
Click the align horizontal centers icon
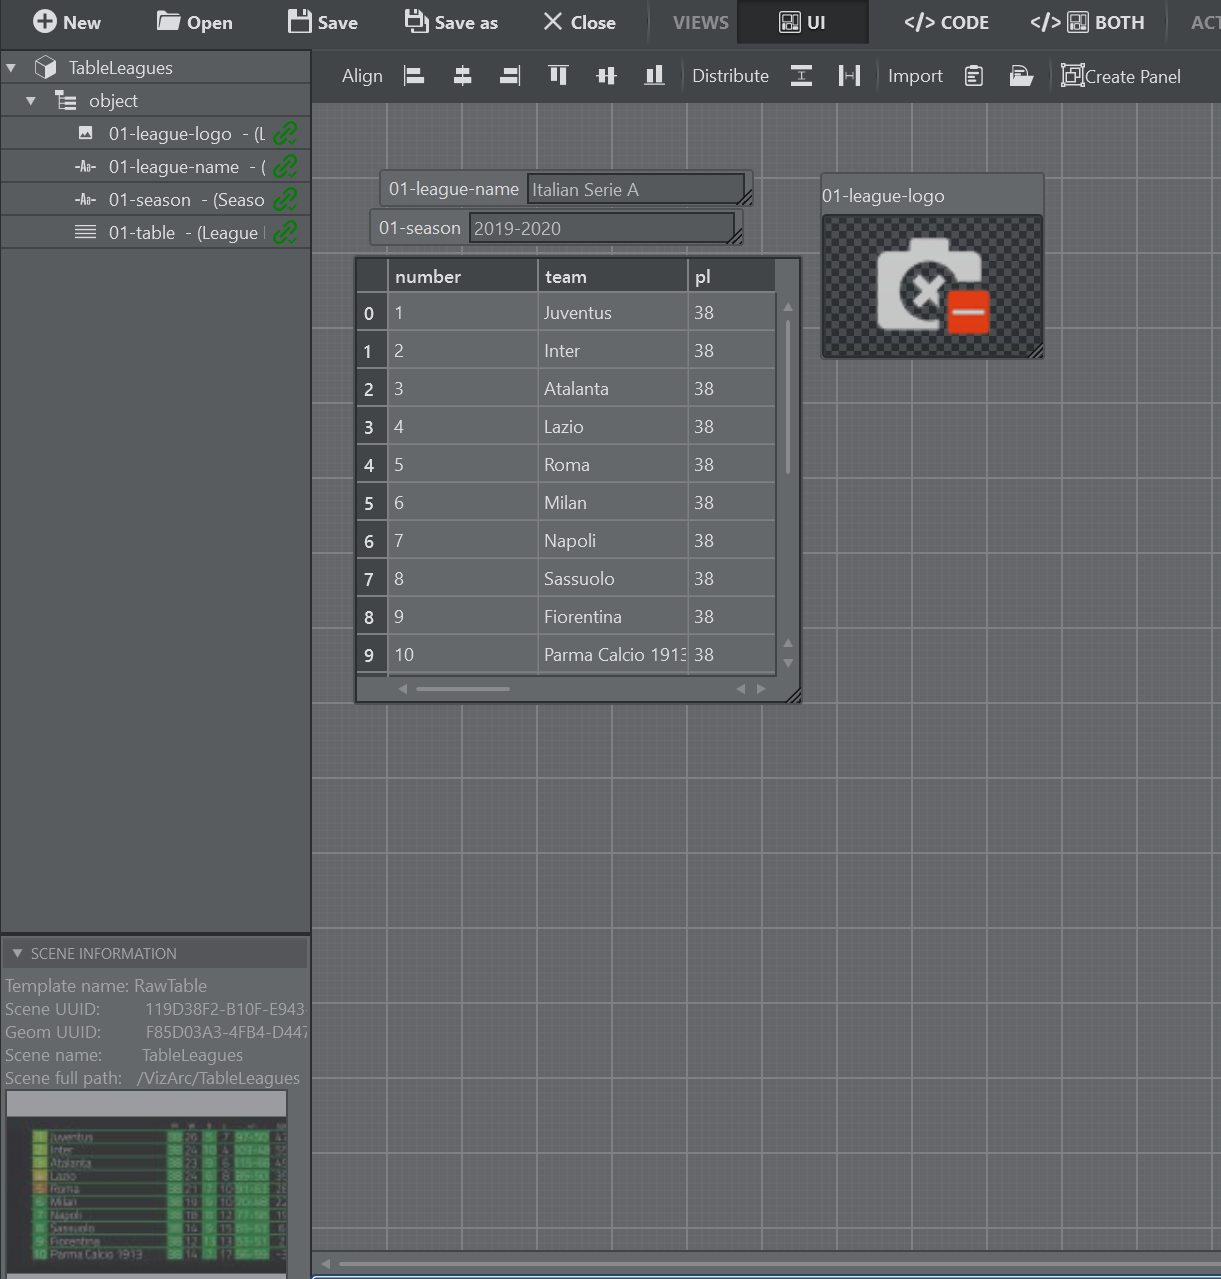pos(462,76)
